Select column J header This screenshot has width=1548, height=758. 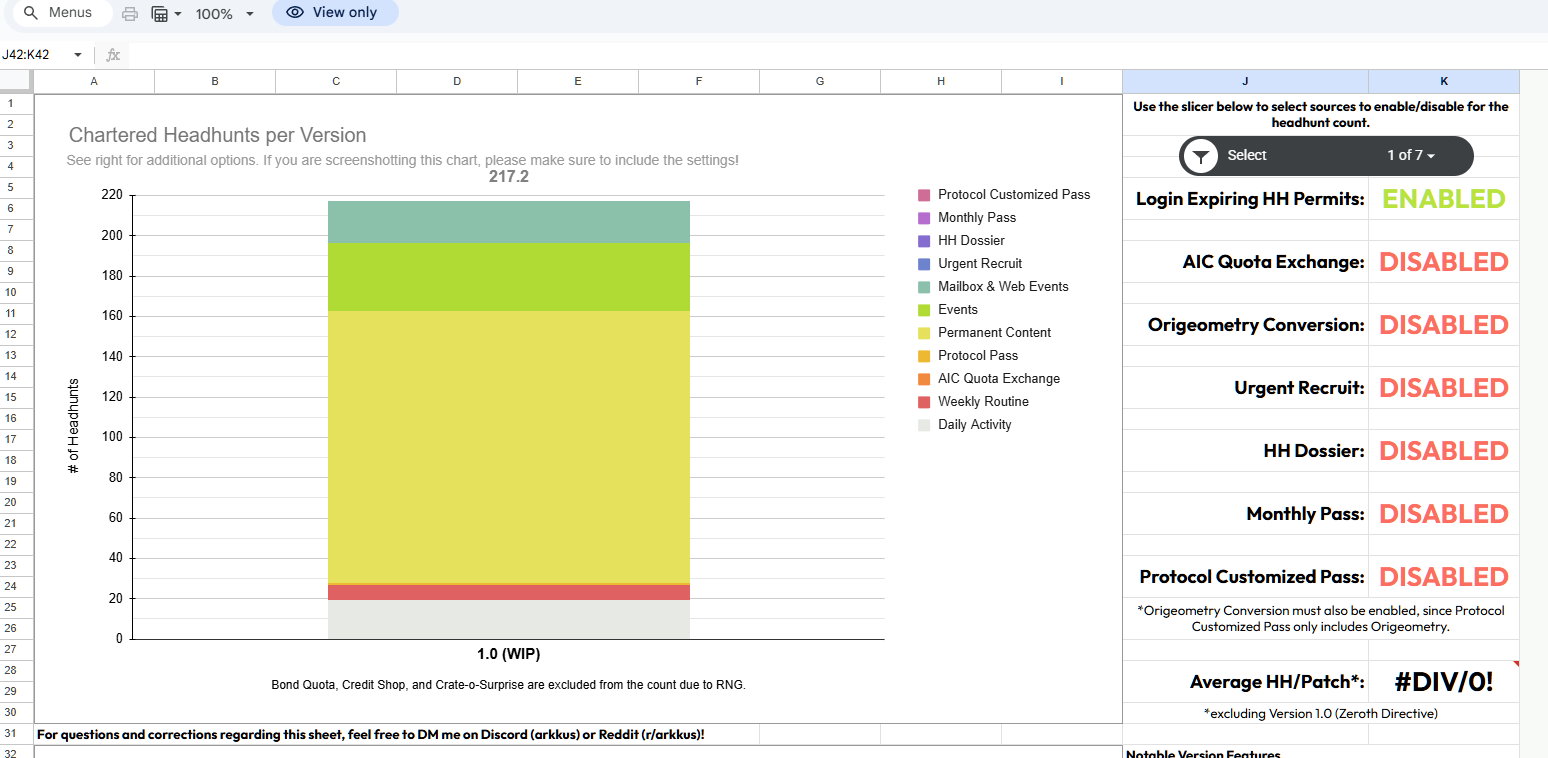coord(1245,81)
